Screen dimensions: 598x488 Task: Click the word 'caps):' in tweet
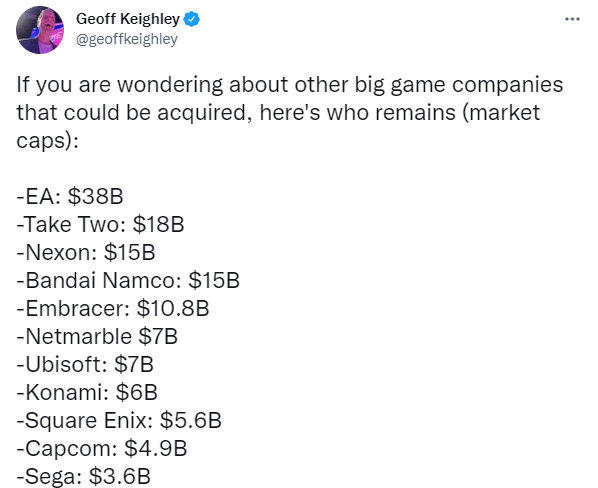point(47,141)
